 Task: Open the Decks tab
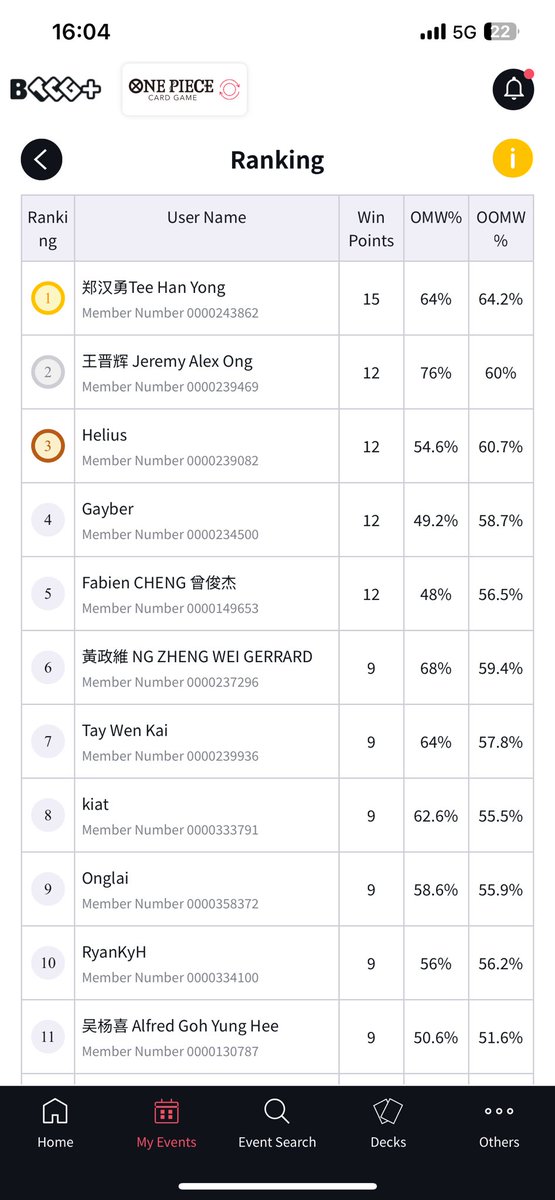388,1124
